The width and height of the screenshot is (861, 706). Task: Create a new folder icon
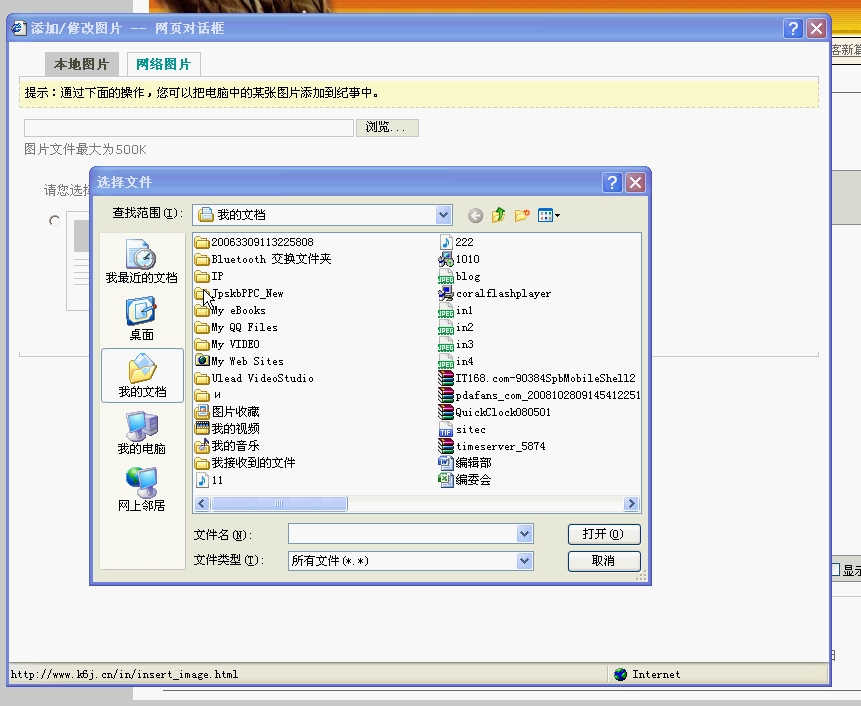(x=522, y=215)
